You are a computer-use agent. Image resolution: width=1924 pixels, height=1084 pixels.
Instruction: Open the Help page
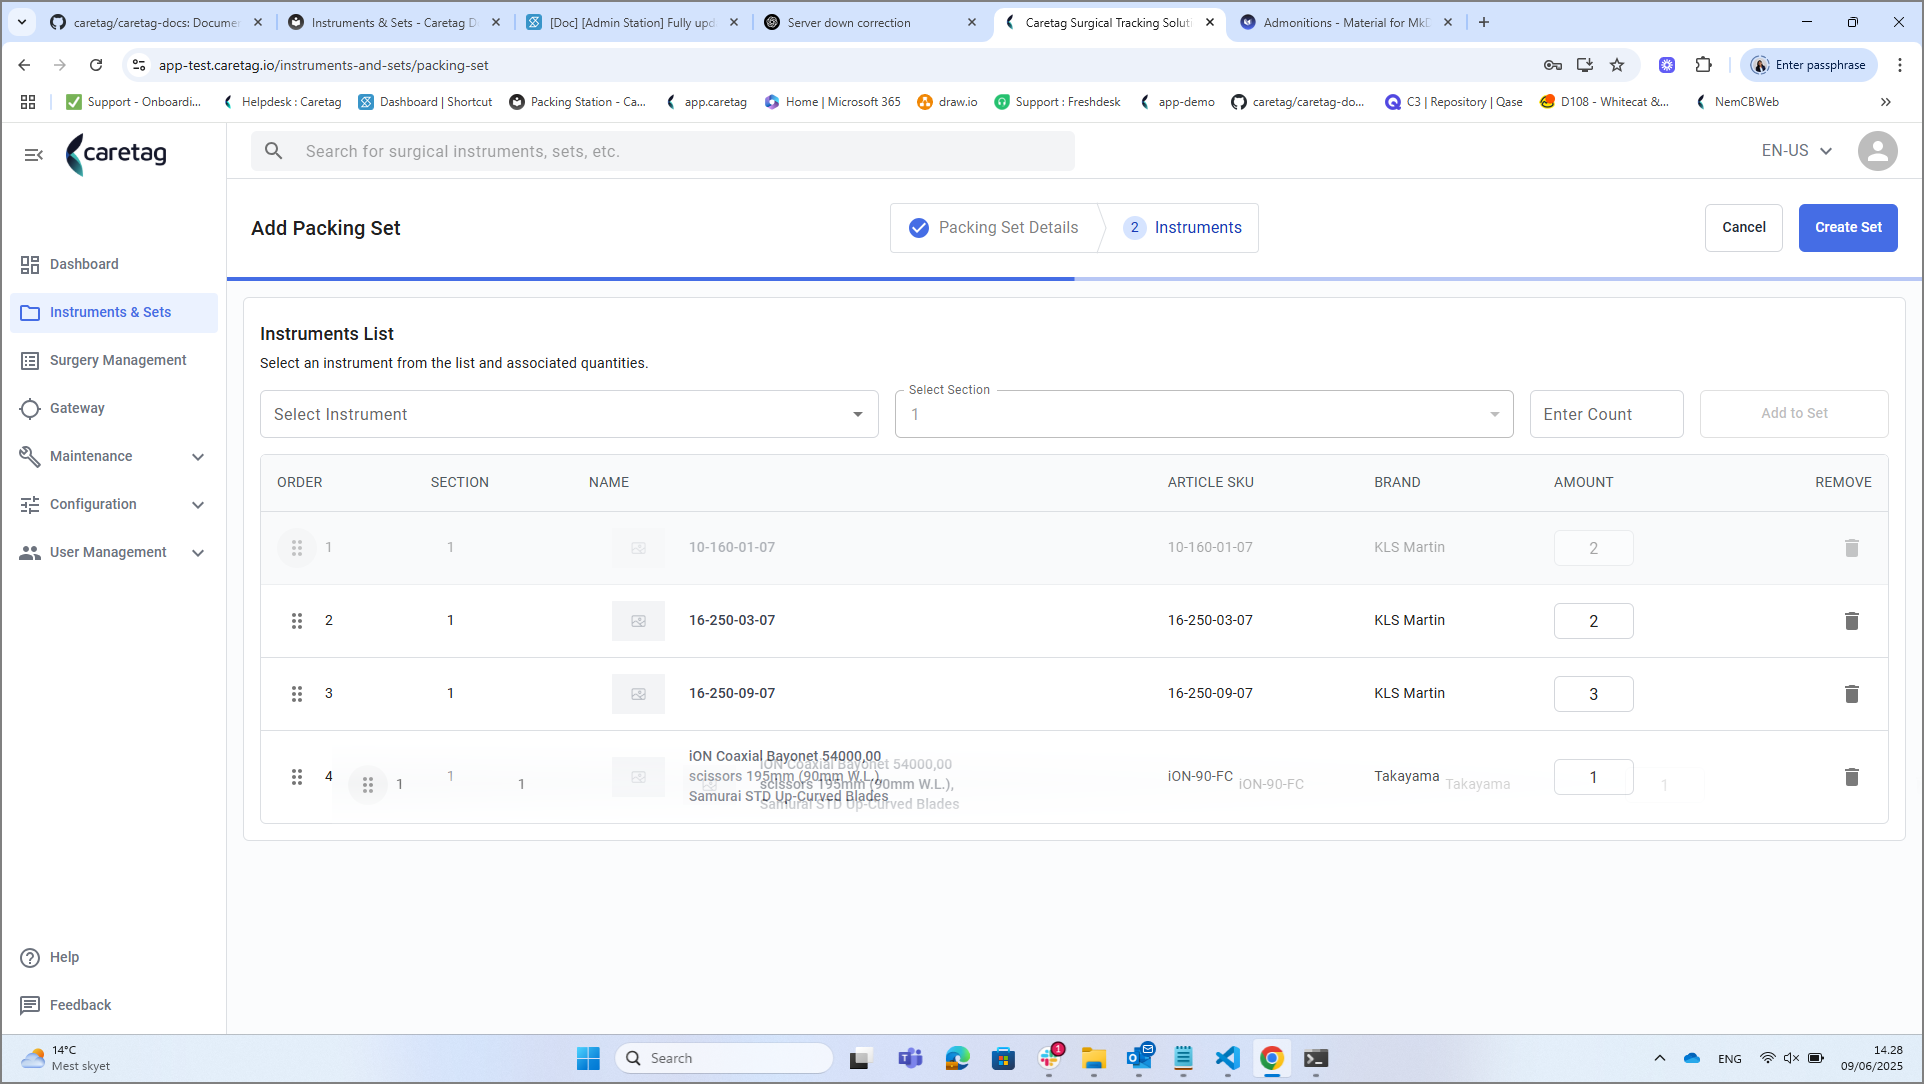[x=64, y=957]
